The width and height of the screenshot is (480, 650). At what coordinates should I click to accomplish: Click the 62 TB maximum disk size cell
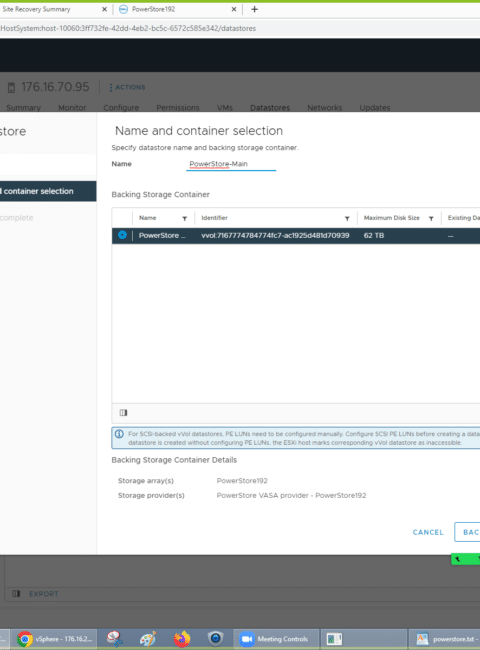click(374, 235)
